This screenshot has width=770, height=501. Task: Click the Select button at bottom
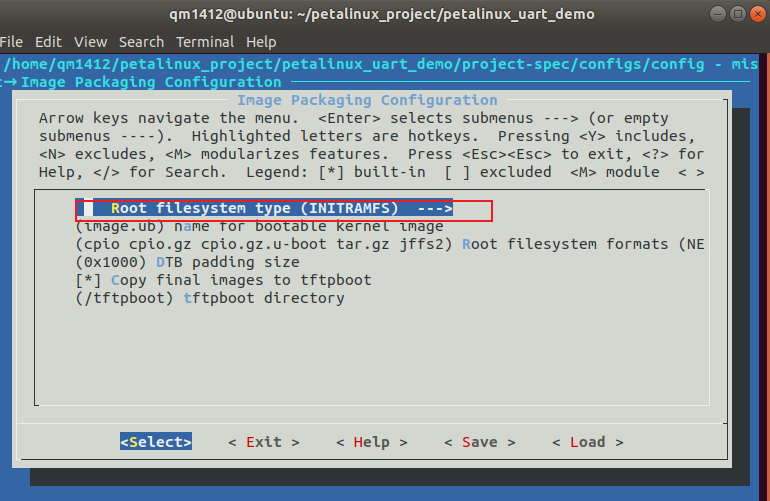pyautogui.click(x=156, y=442)
